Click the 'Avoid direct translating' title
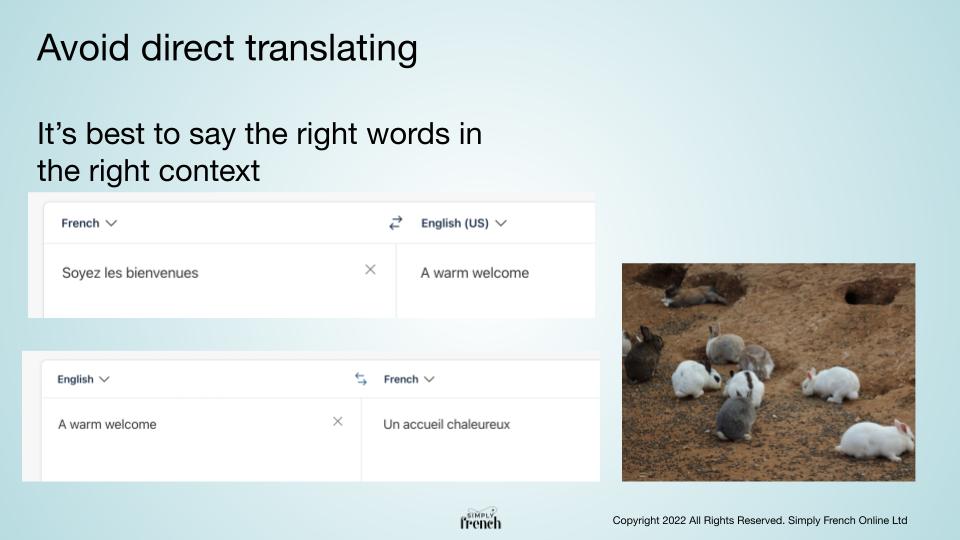This screenshot has width=960, height=540. click(227, 48)
